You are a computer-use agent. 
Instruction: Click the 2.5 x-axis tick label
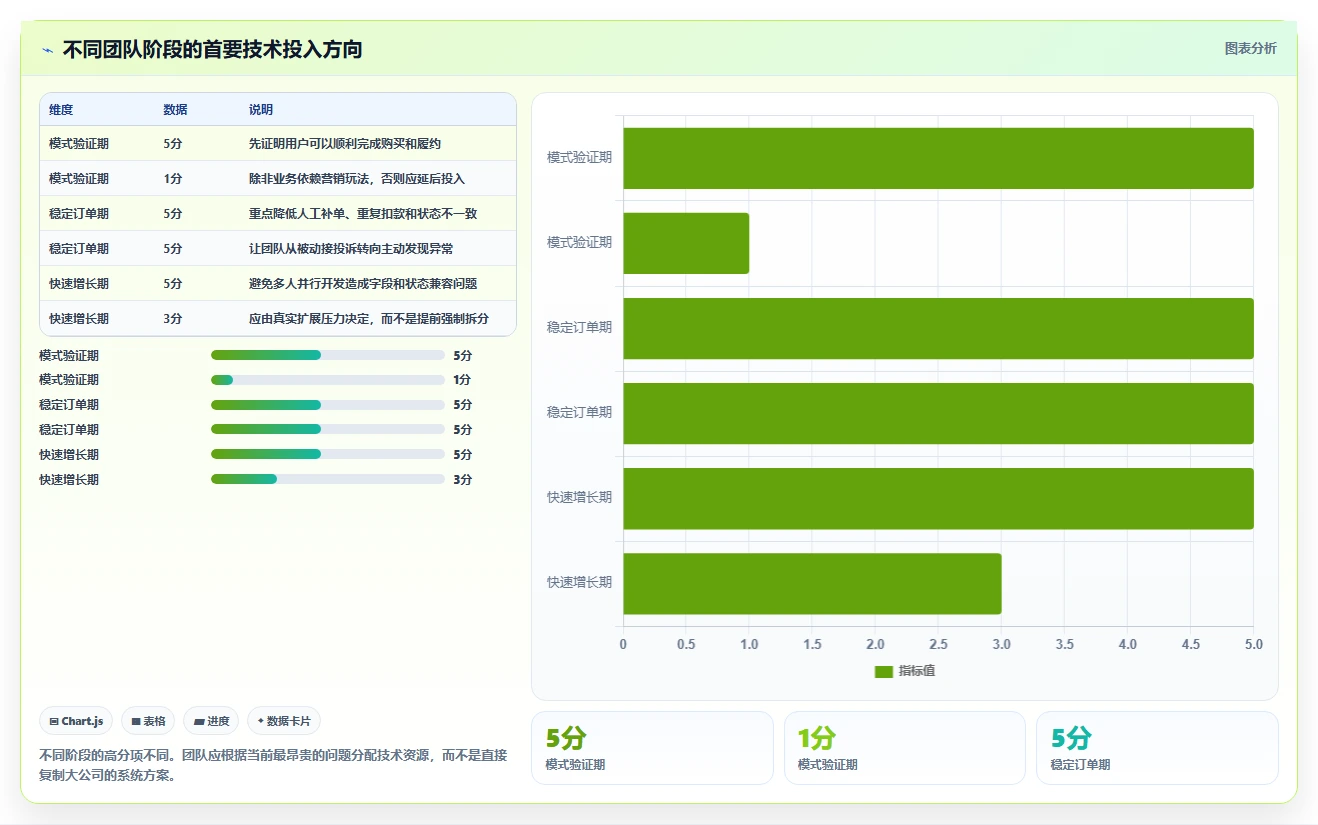pos(938,645)
